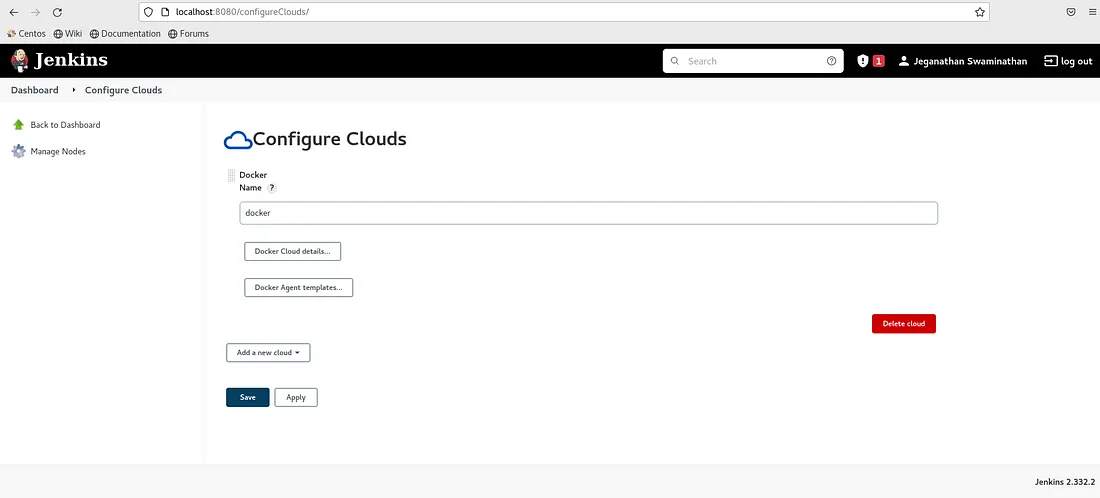Open the Pocket icon in browser toolbar
This screenshot has height=498, width=1100.
(x=1071, y=12)
